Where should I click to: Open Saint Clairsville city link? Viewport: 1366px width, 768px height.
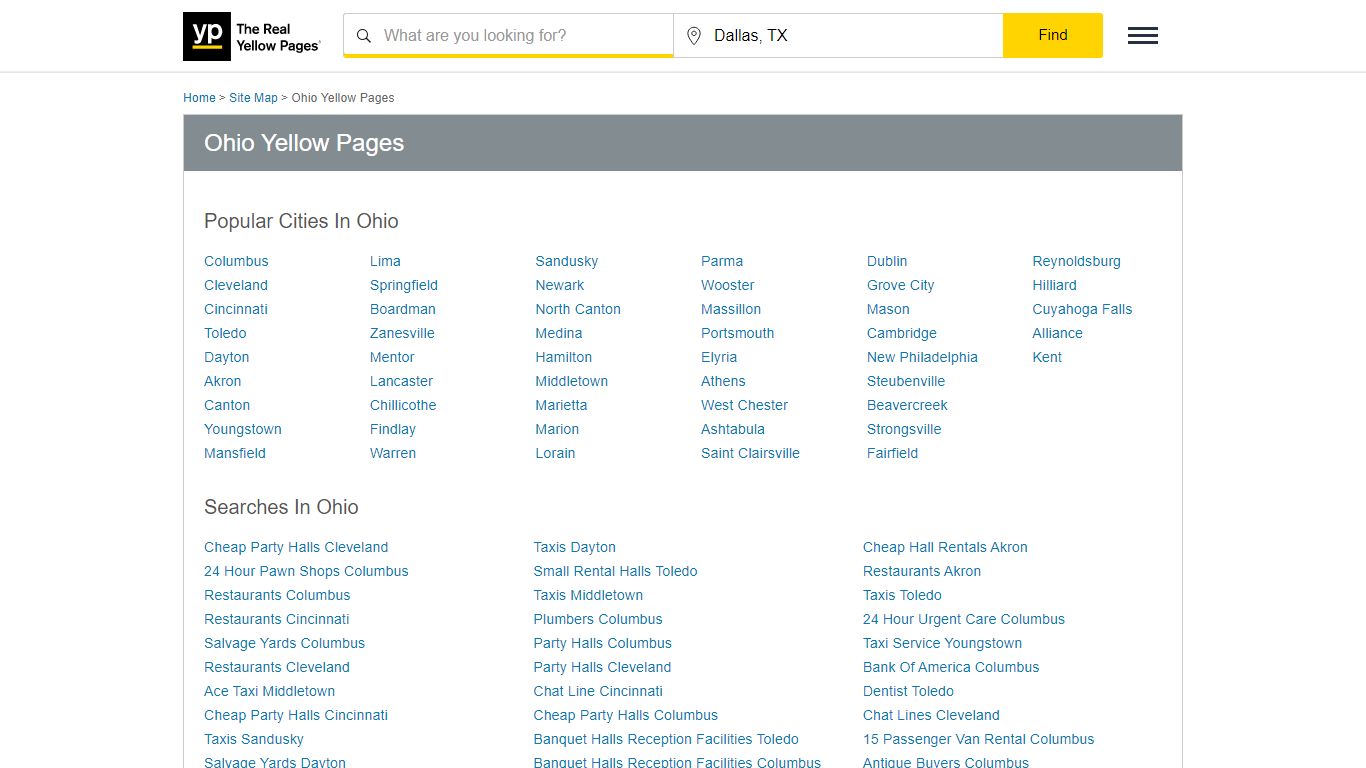pos(751,453)
